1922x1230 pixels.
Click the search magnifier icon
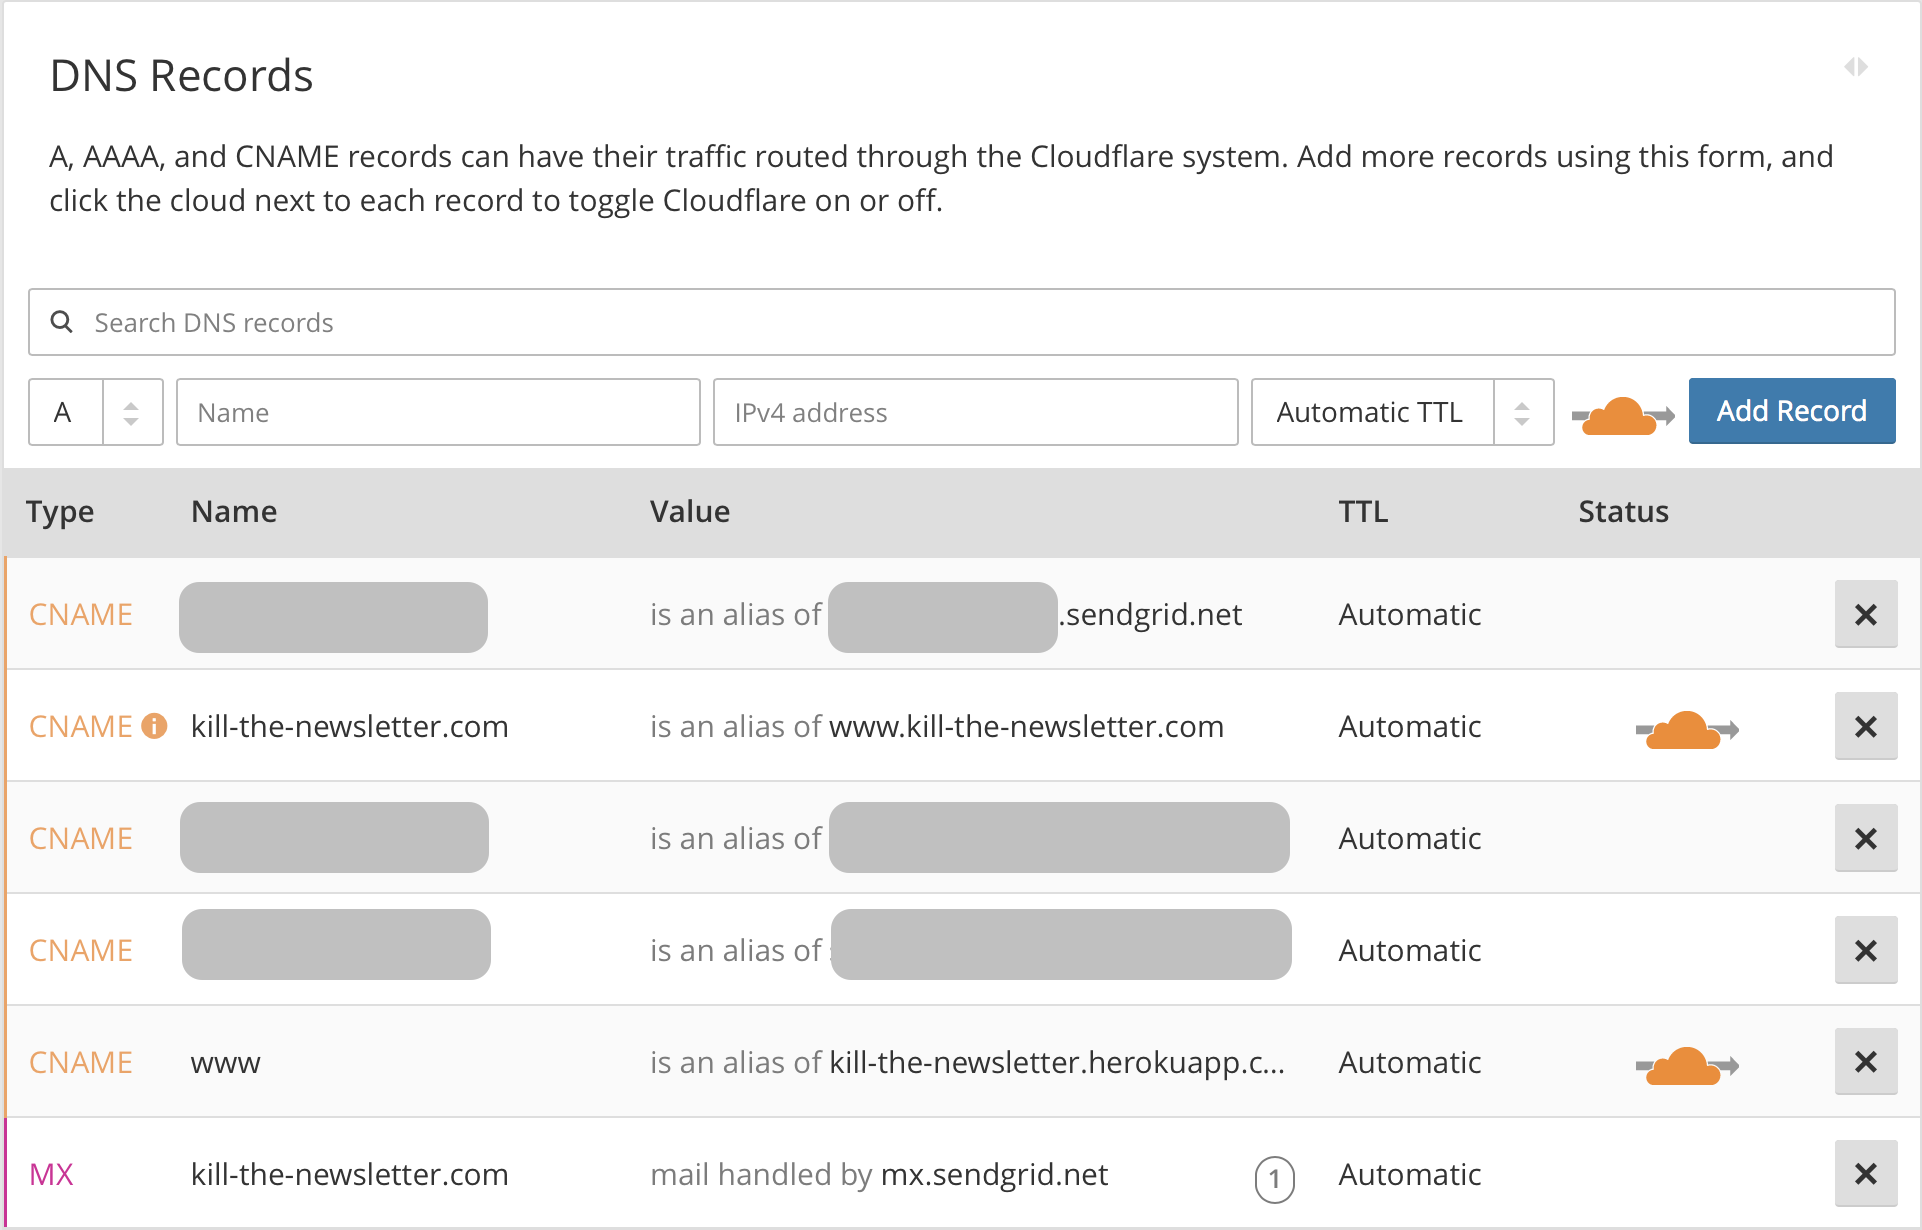62,322
